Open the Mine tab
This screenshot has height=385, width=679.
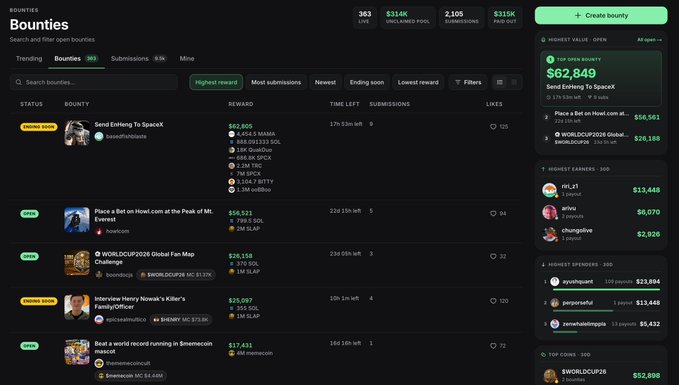[x=187, y=58]
